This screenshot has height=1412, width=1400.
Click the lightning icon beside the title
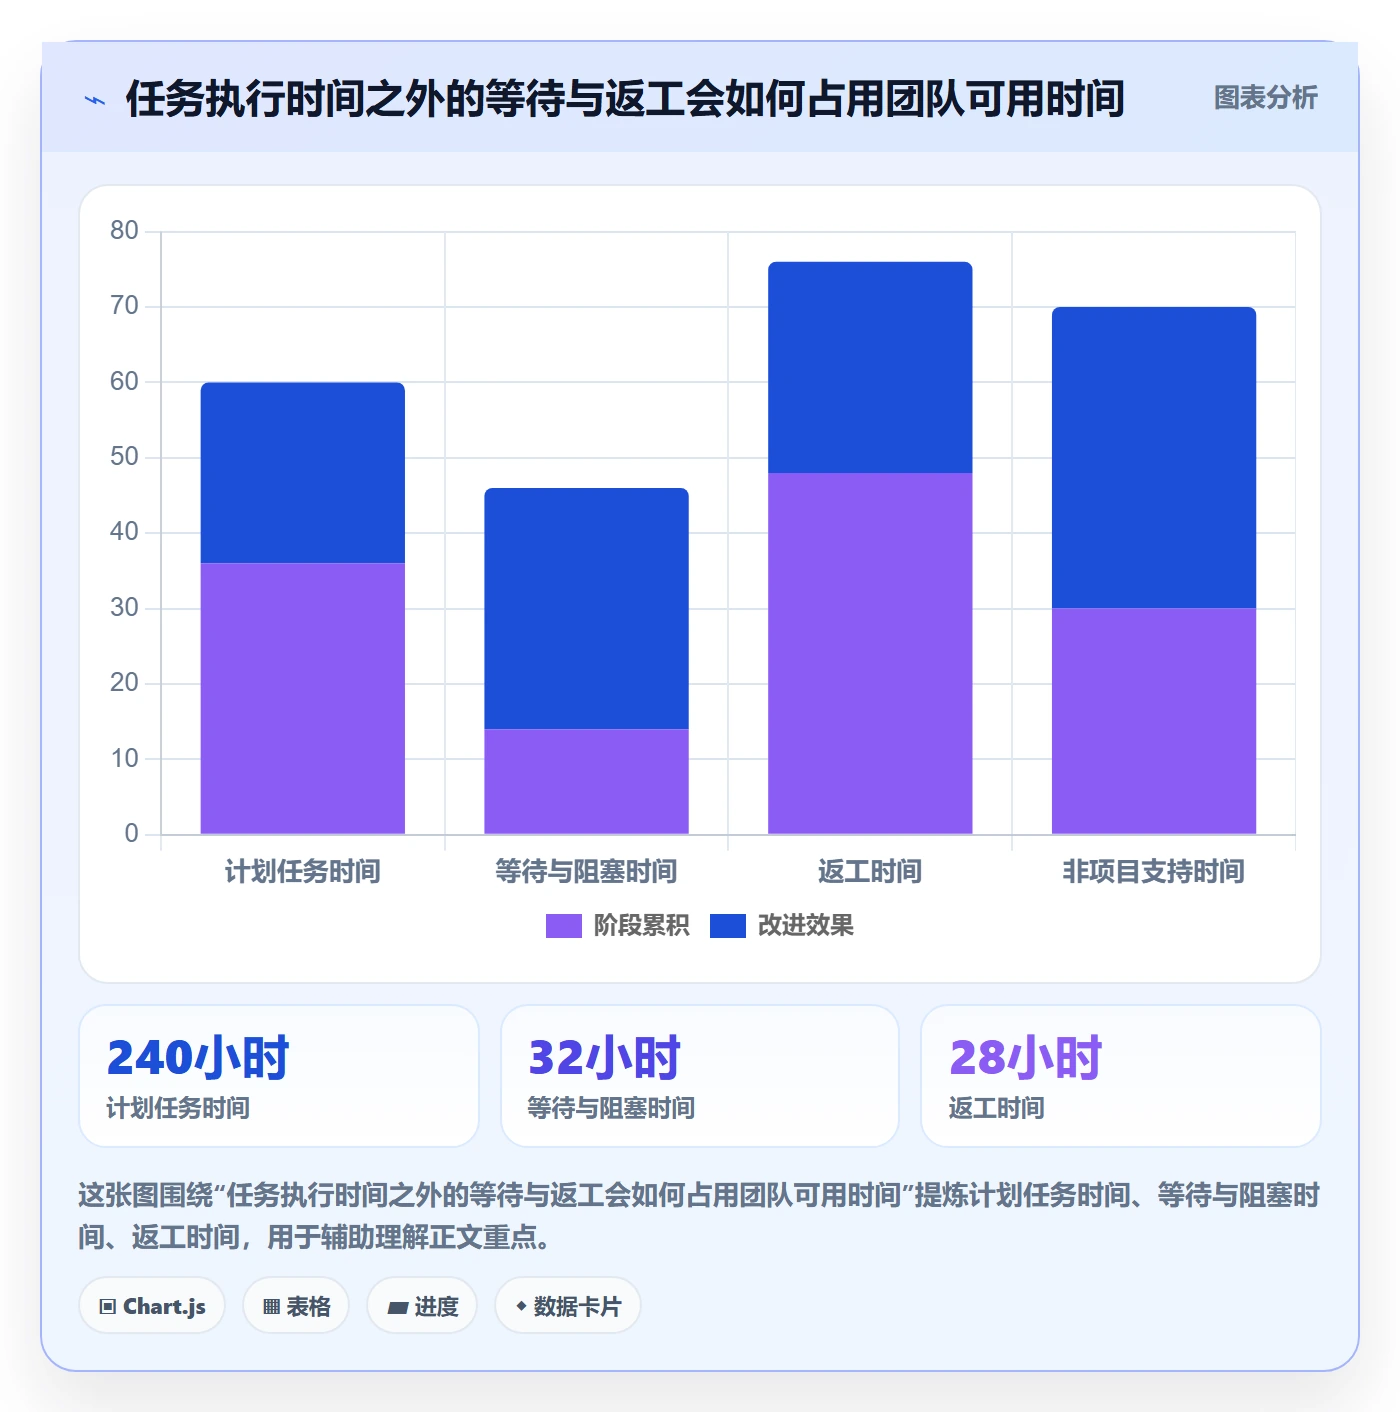point(95,100)
